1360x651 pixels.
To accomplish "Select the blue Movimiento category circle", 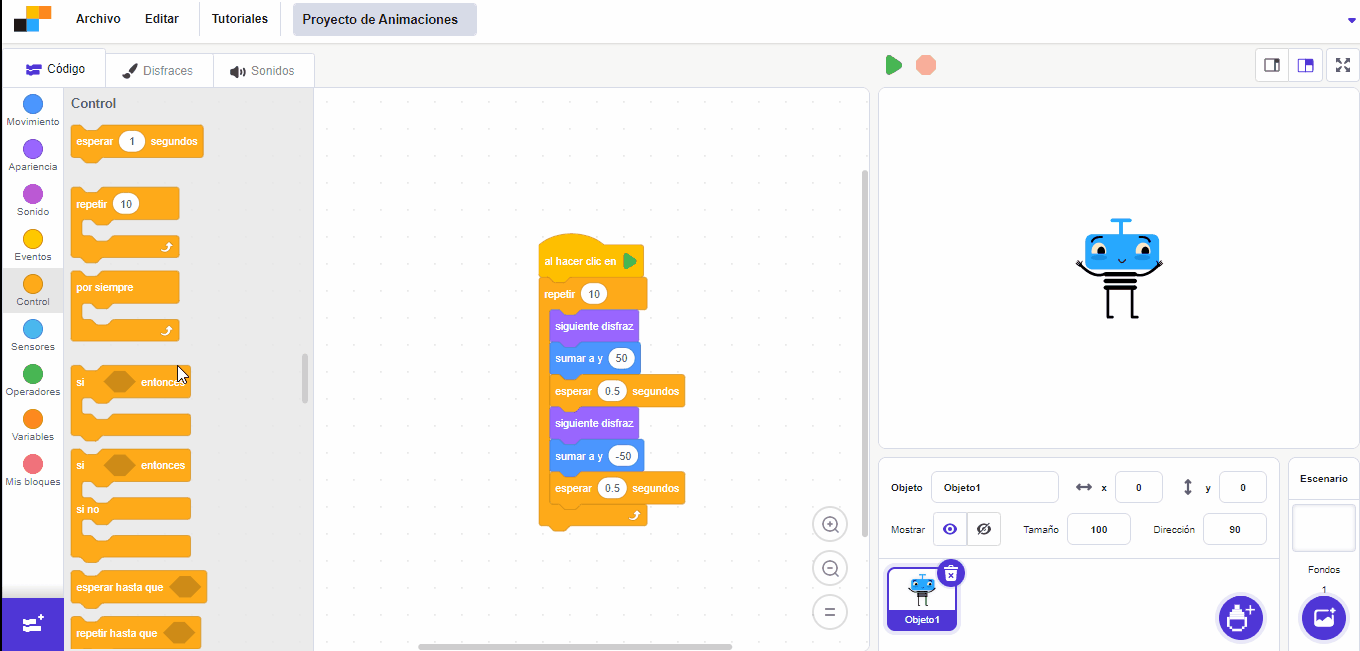I will [33, 104].
